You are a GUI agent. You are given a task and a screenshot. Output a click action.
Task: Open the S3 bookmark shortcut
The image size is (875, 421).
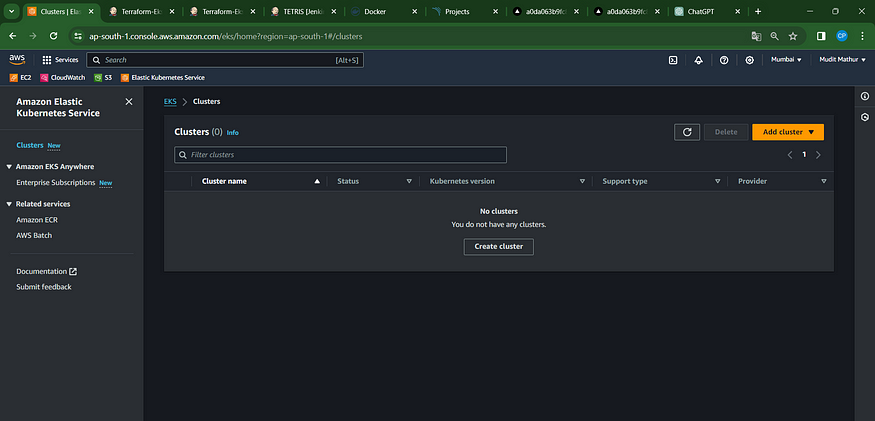pos(103,78)
